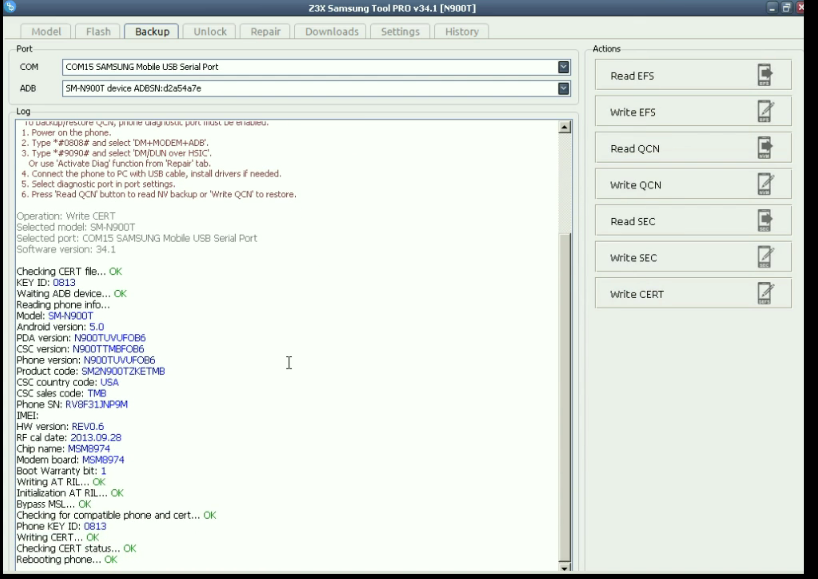Screen dimensions: 818x579
Task: Click the 'Checking CERT status... OK' line
Action: (76, 549)
